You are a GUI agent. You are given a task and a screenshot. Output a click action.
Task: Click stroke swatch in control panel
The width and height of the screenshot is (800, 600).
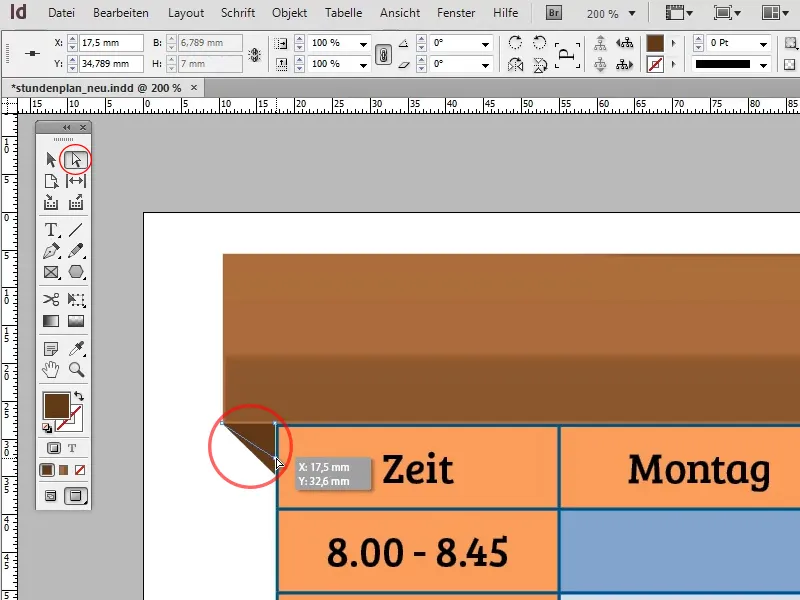click(655, 65)
